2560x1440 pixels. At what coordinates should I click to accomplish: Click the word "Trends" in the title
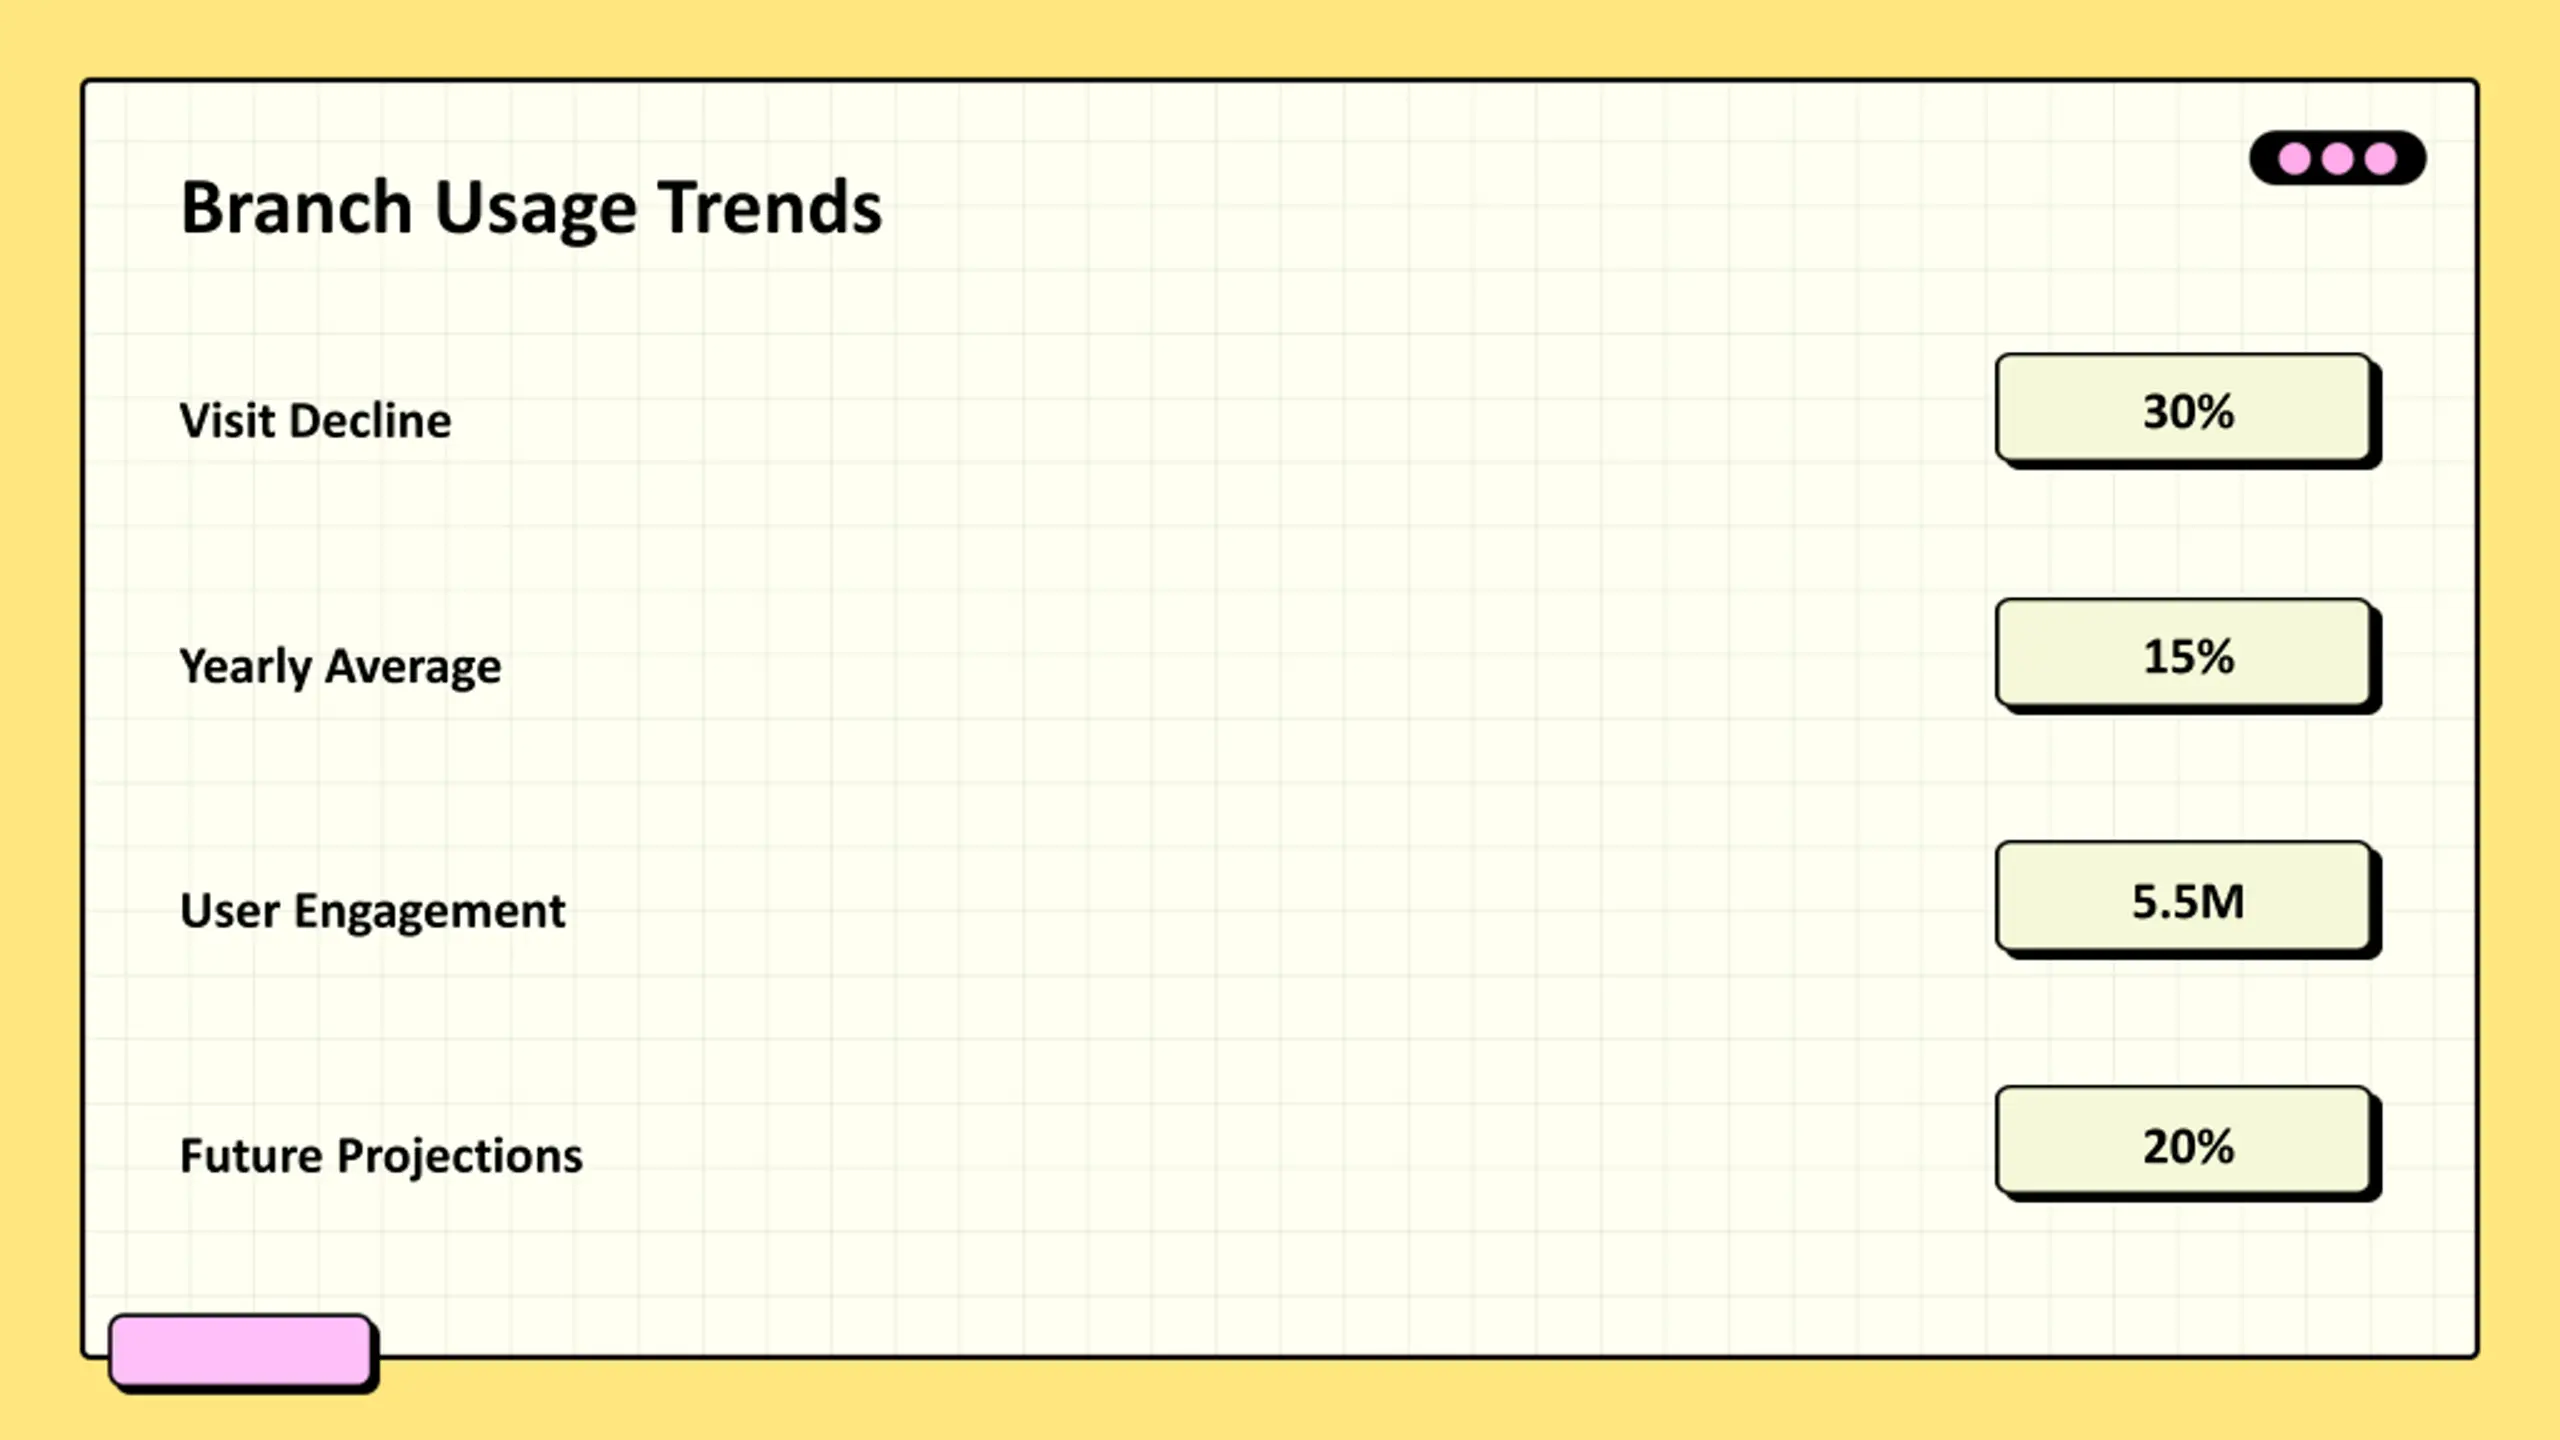pyautogui.click(x=769, y=208)
